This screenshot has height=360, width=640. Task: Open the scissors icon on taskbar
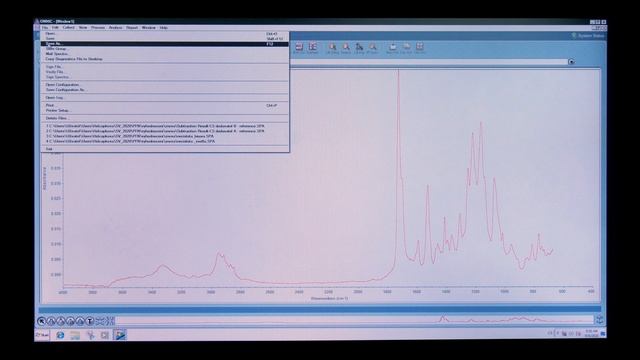(90, 335)
